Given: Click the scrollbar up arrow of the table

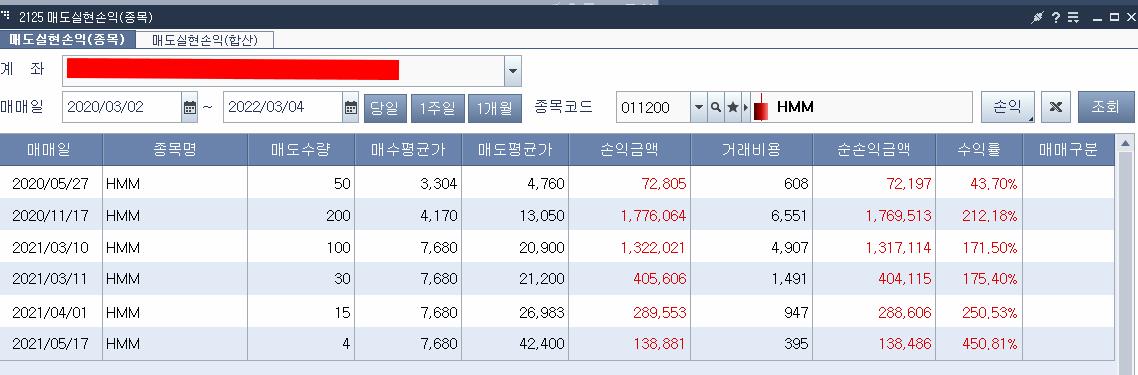Looking at the screenshot, I should click(x=1126, y=143).
